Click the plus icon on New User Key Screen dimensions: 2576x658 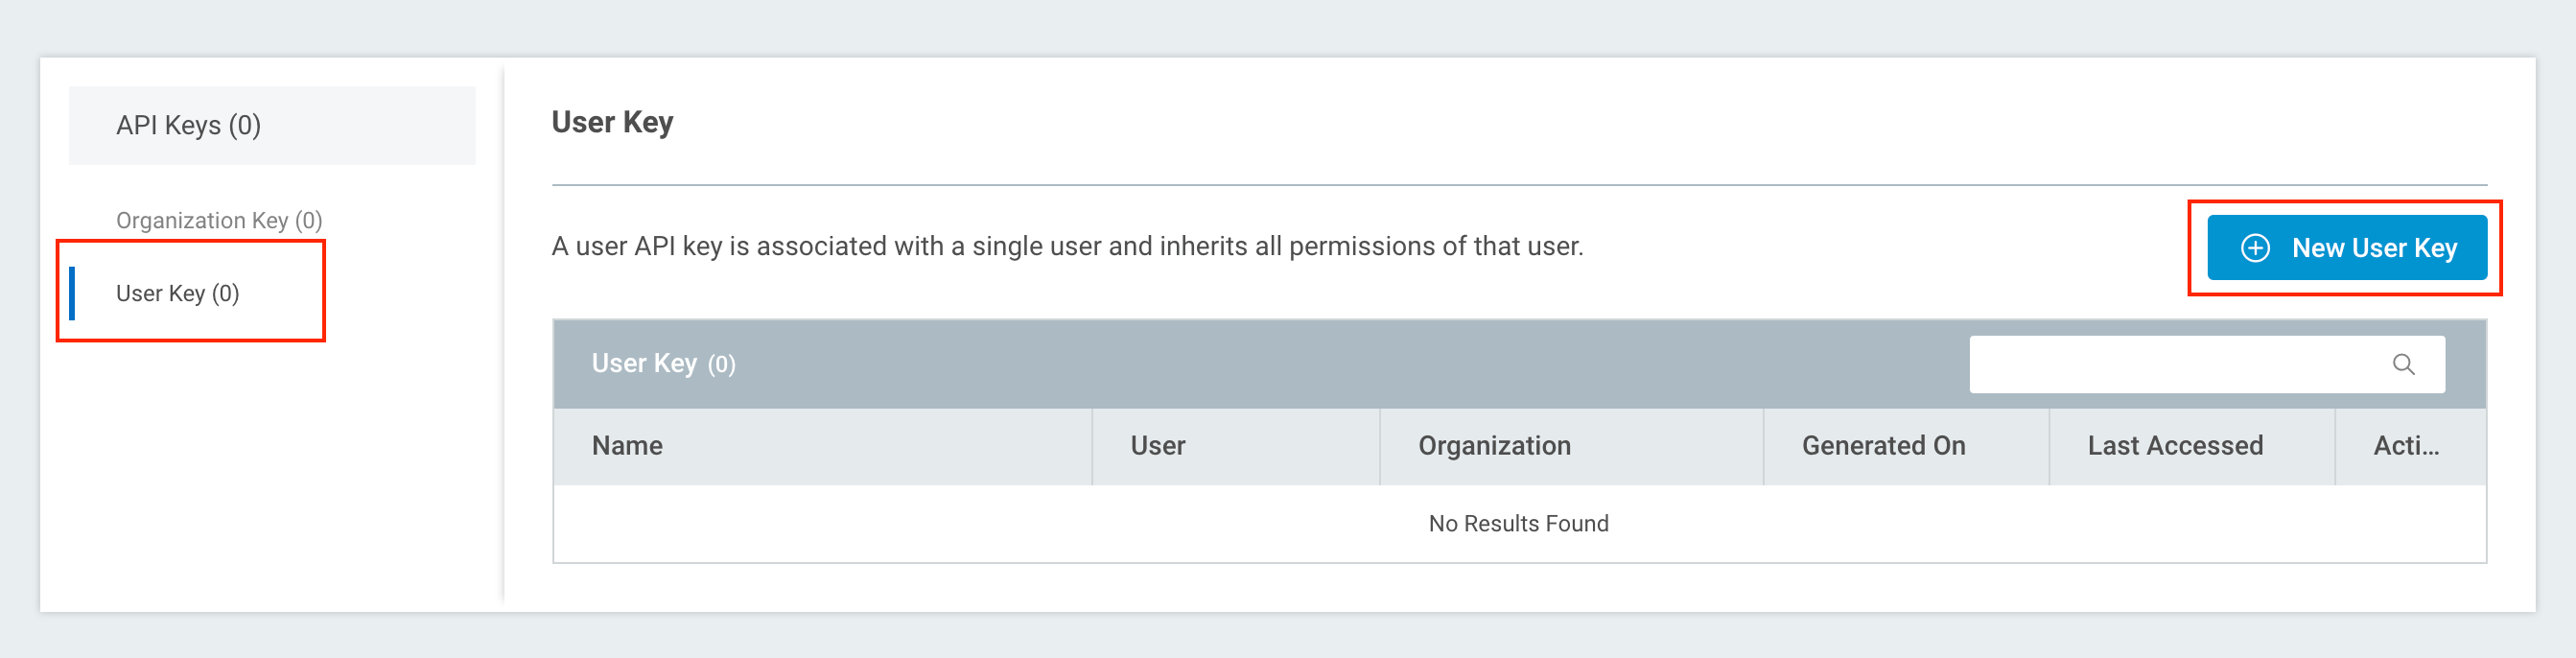click(x=2255, y=248)
